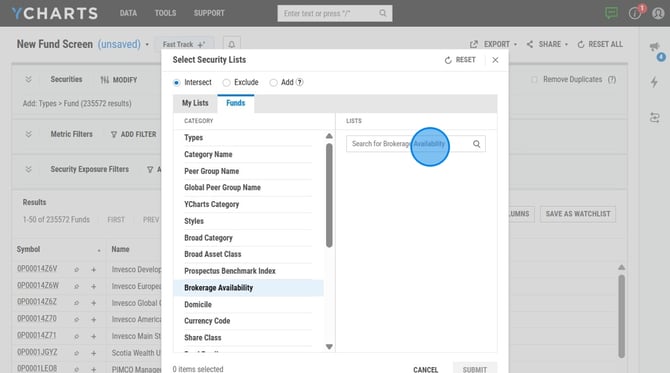Select the YCharts Category item
The width and height of the screenshot is (670, 373).
pyautogui.click(x=248, y=204)
